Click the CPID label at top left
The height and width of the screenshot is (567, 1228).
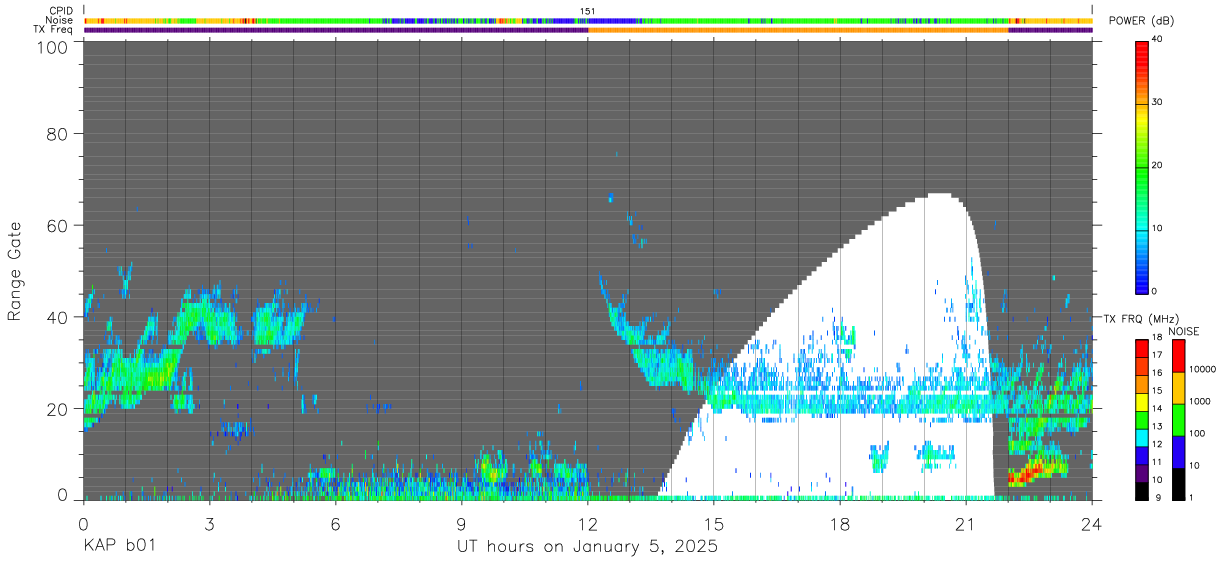[61, 11]
